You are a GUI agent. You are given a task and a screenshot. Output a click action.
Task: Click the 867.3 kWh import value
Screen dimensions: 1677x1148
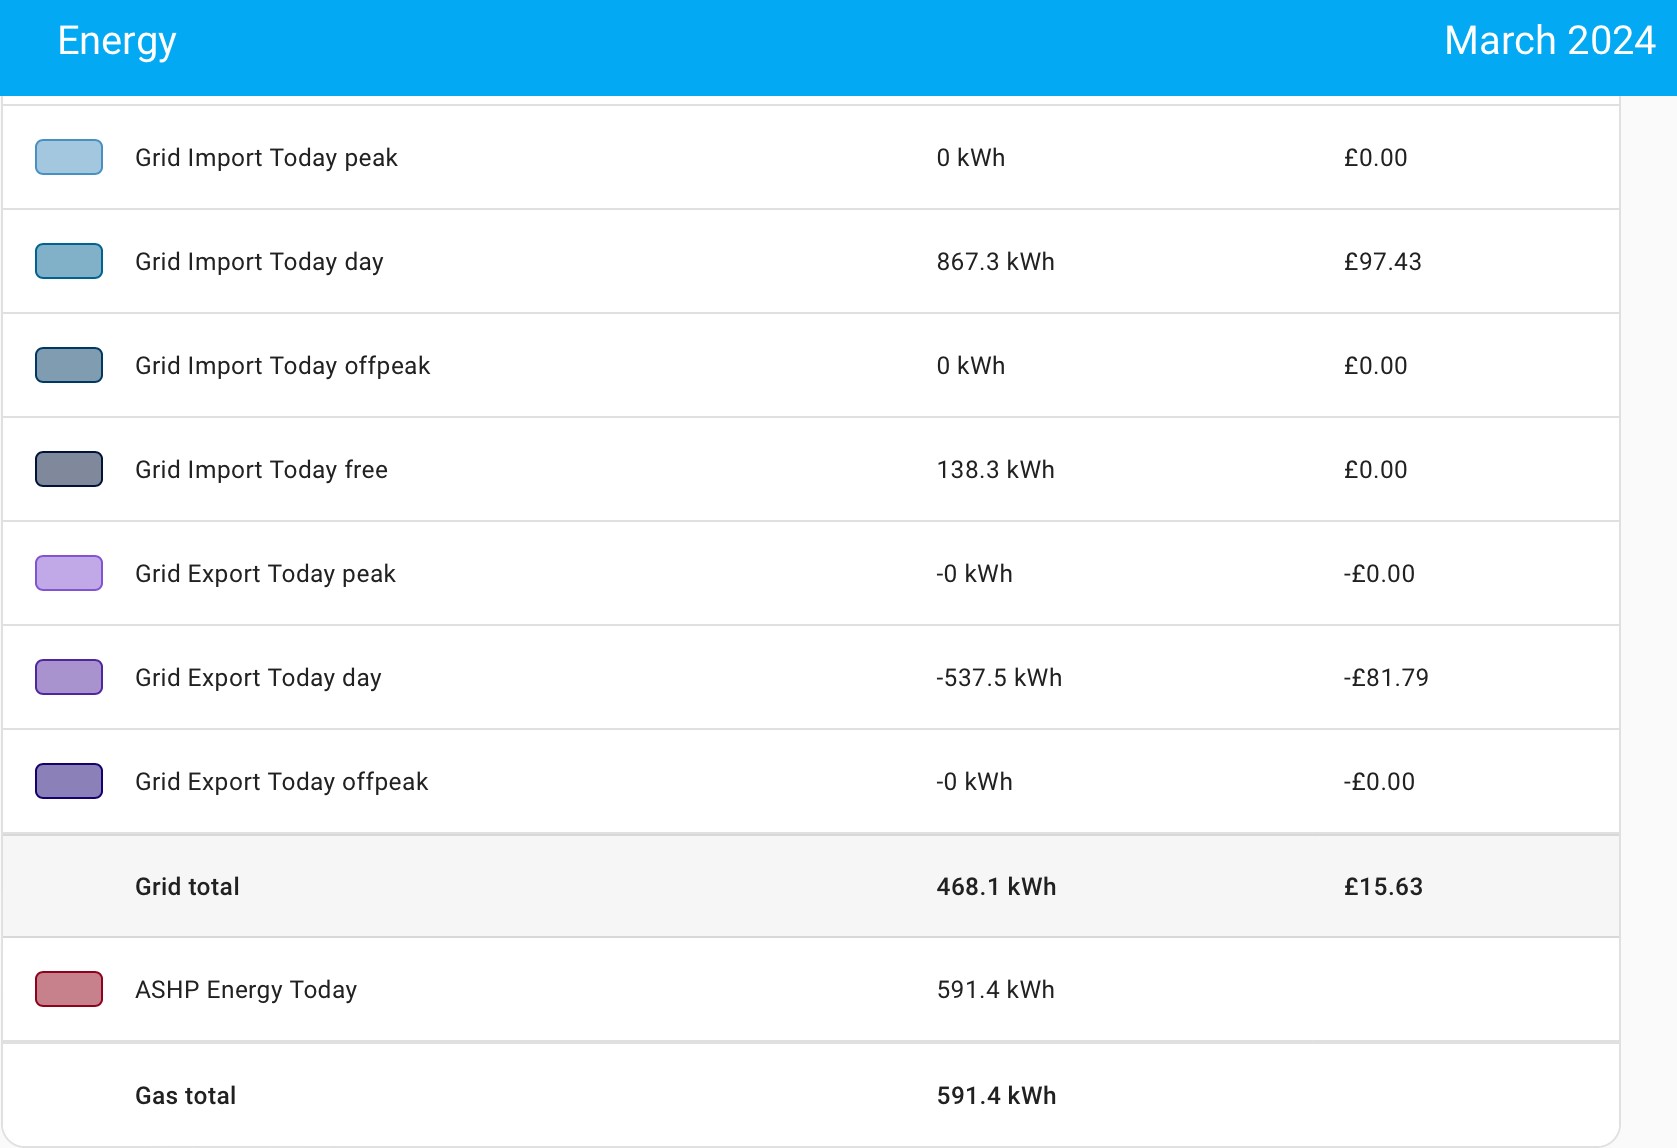[995, 262]
